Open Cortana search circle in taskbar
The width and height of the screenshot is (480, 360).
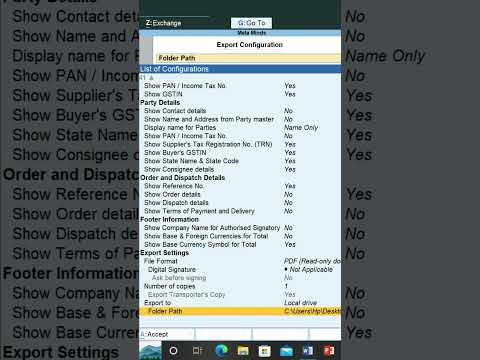[x=173, y=351]
